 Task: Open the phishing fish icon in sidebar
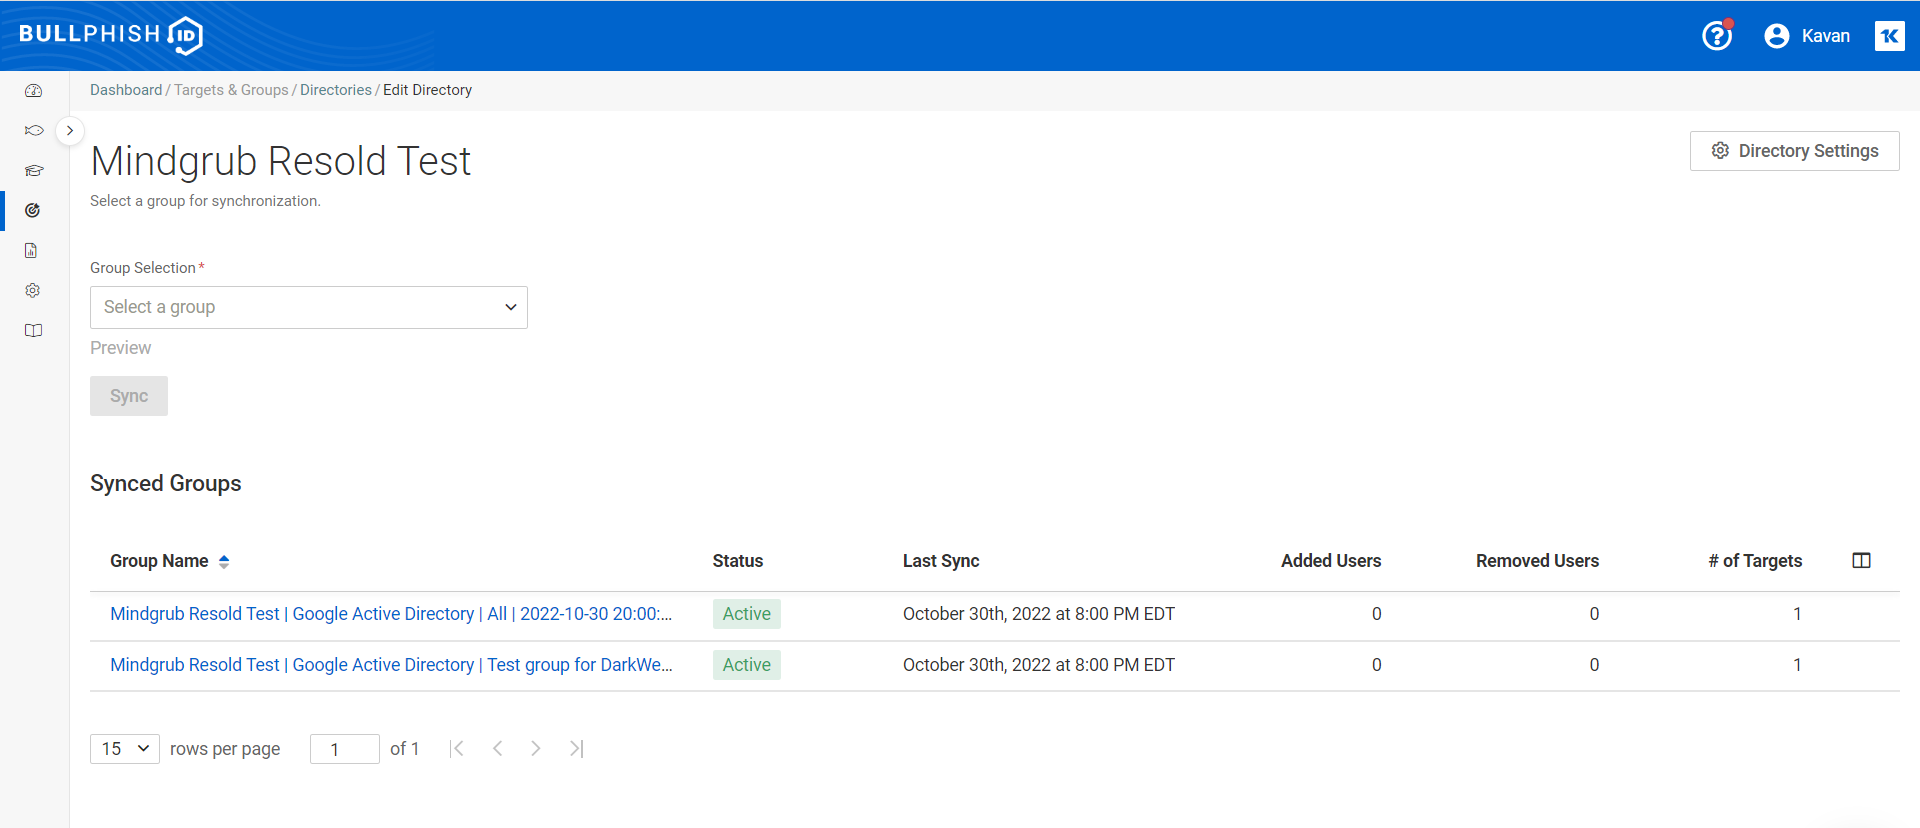click(x=34, y=130)
